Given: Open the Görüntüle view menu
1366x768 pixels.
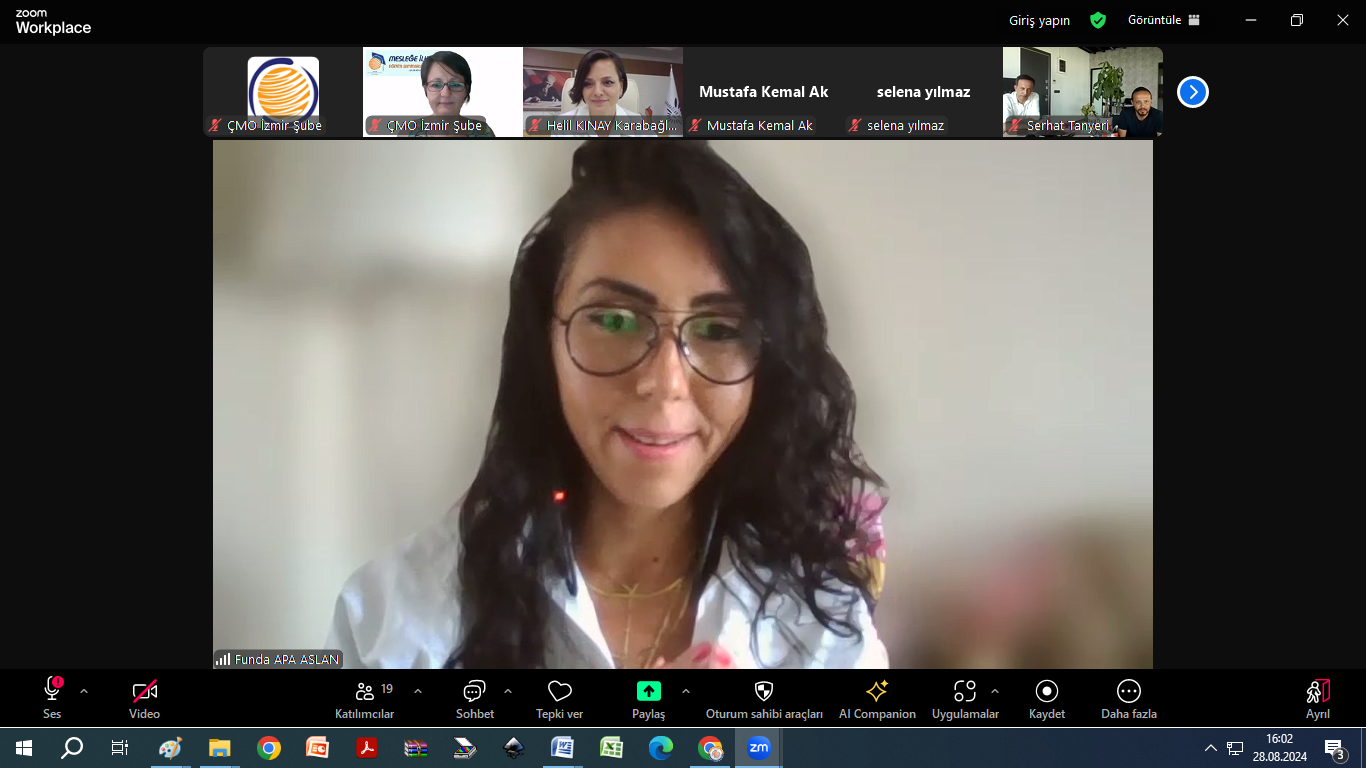Looking at the screenshot, I should 1164,20.
